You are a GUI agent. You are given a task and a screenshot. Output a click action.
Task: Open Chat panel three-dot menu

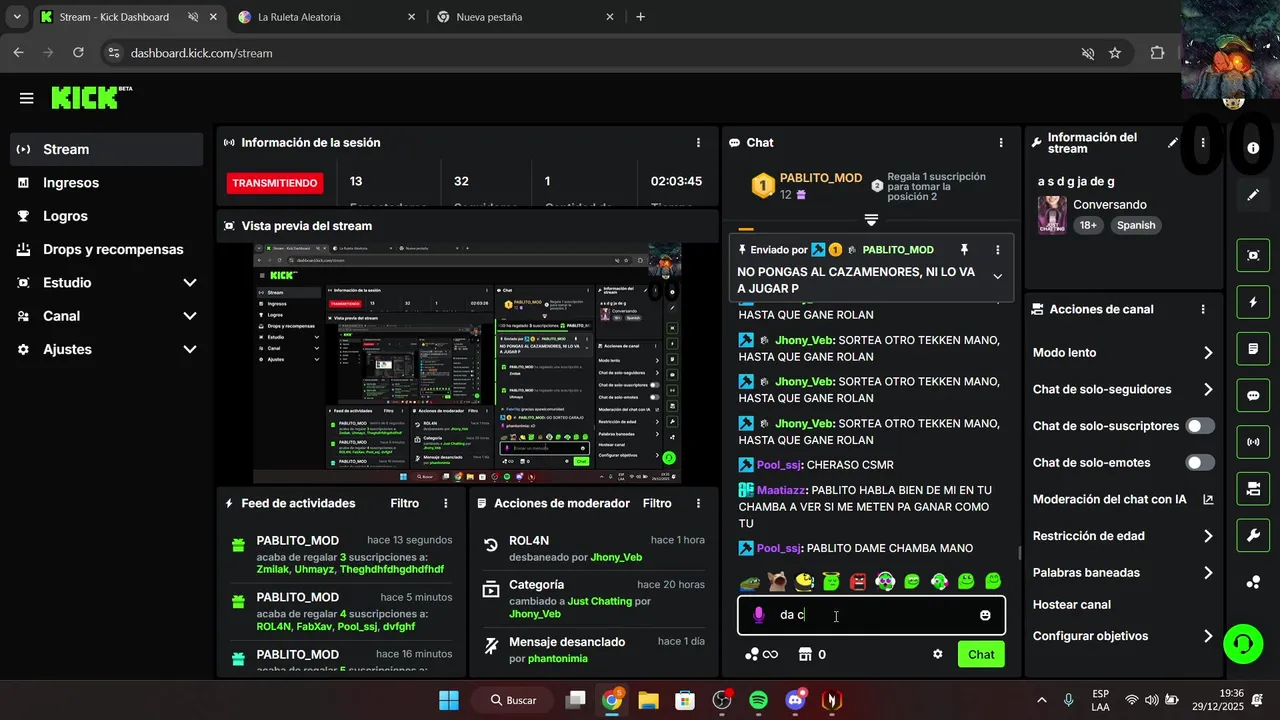click(1001, 143)
